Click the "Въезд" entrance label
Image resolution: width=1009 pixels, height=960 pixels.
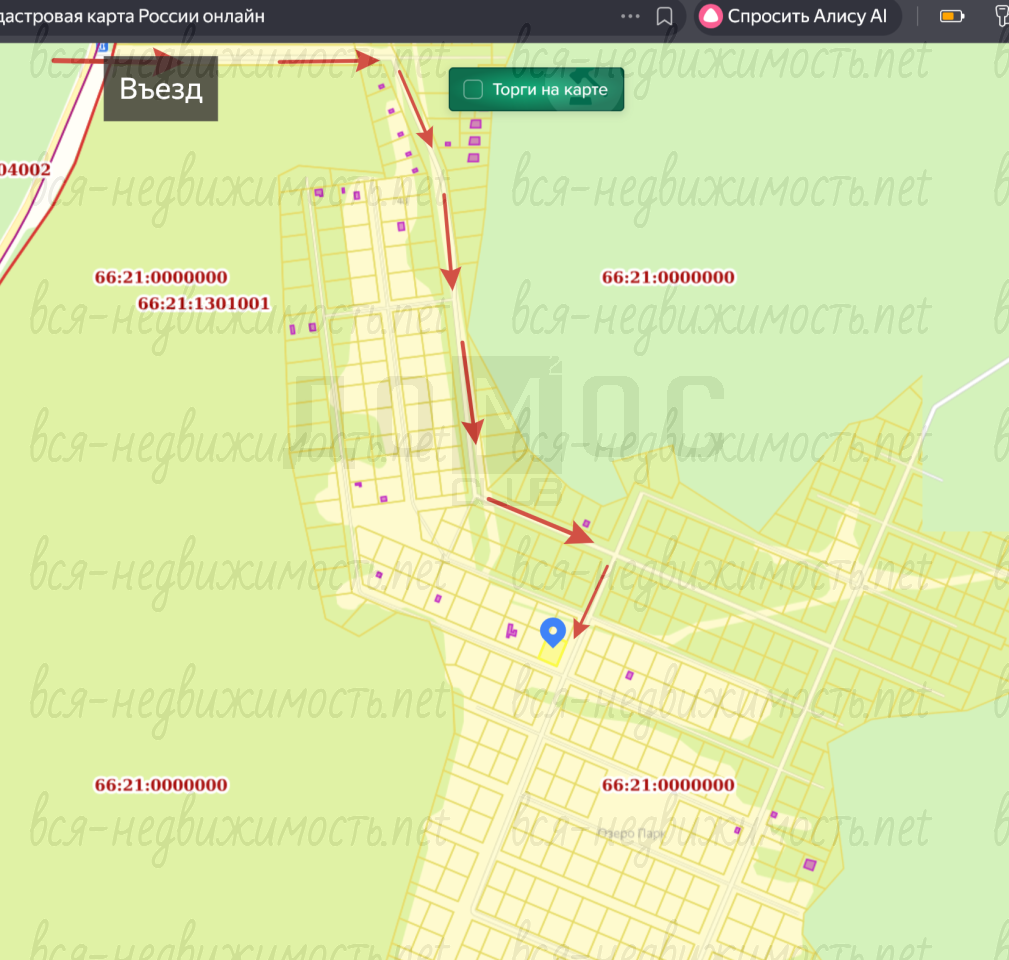[161, 89]
